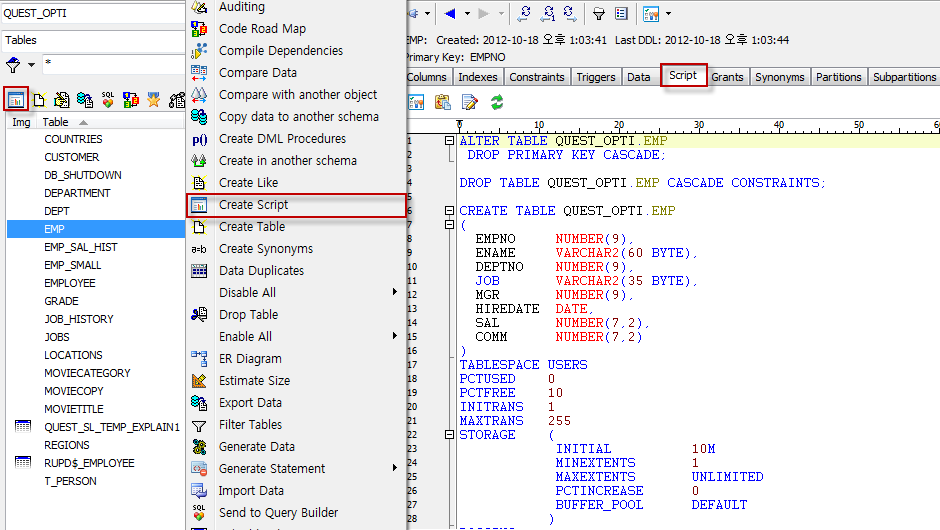Choose Create Script from the context menu

point(253,205)
